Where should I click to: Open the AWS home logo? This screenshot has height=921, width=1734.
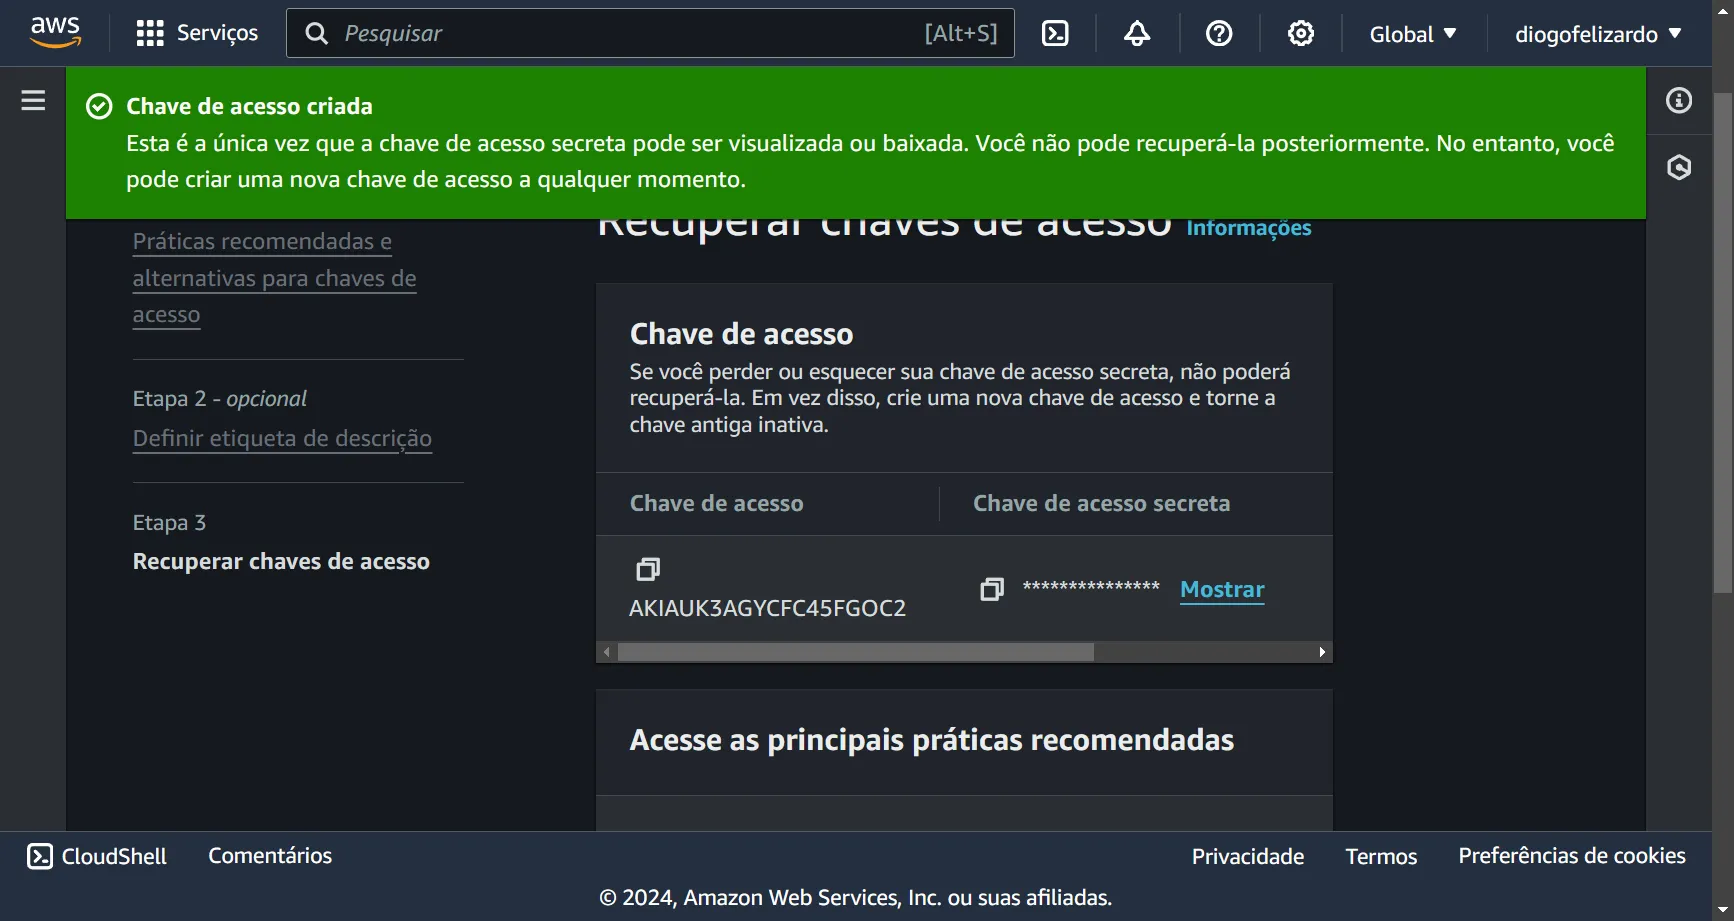point(55,33)
